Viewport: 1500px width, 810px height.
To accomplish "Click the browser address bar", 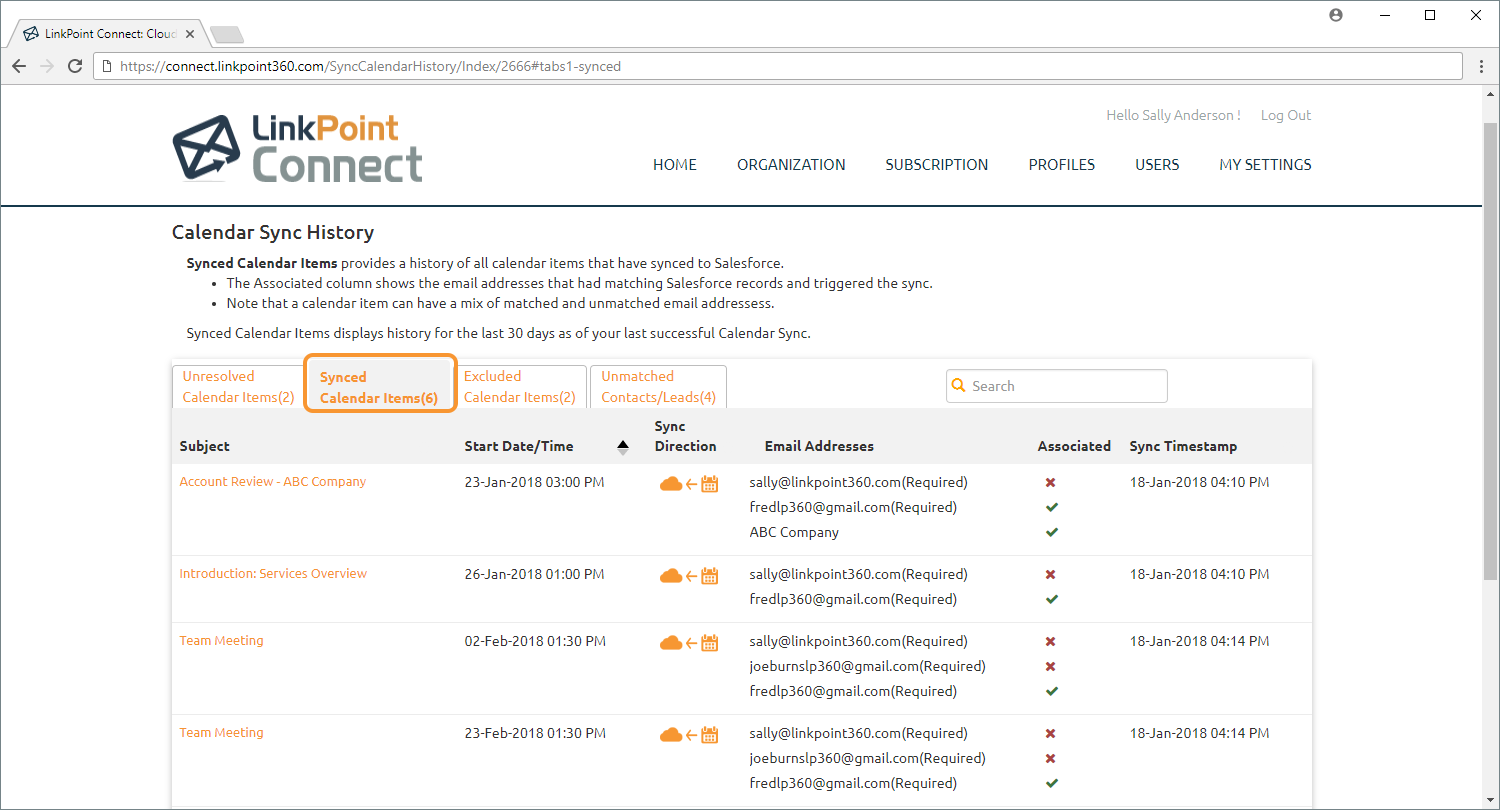I will (778, 67).
